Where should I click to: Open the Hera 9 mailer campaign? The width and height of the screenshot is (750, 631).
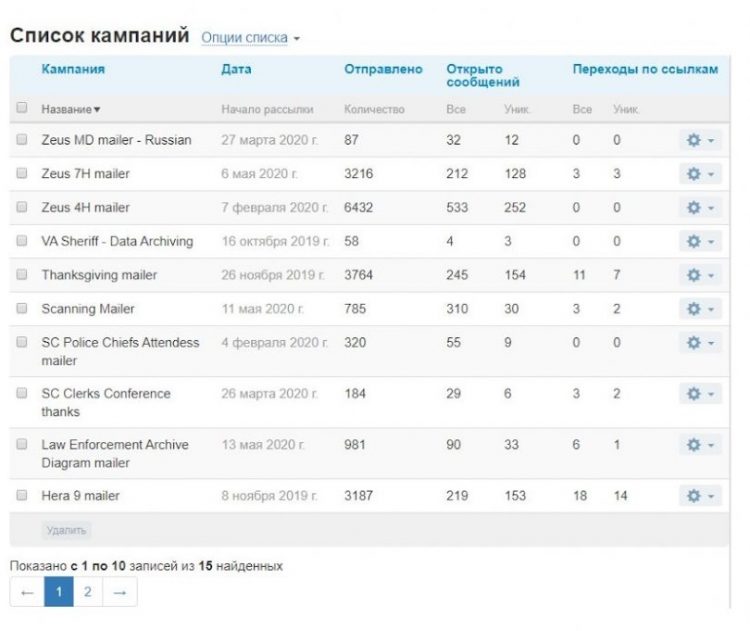click(80, 496)
